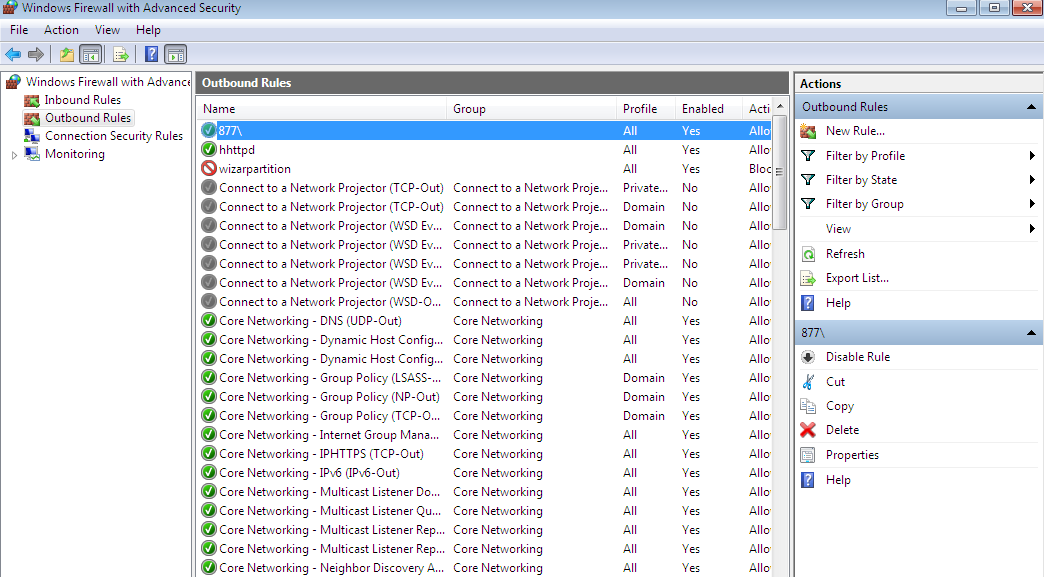Click Refresh in the Actions pane
The height and width of the screenshot is (577, 1044).
tap(845, 254)
